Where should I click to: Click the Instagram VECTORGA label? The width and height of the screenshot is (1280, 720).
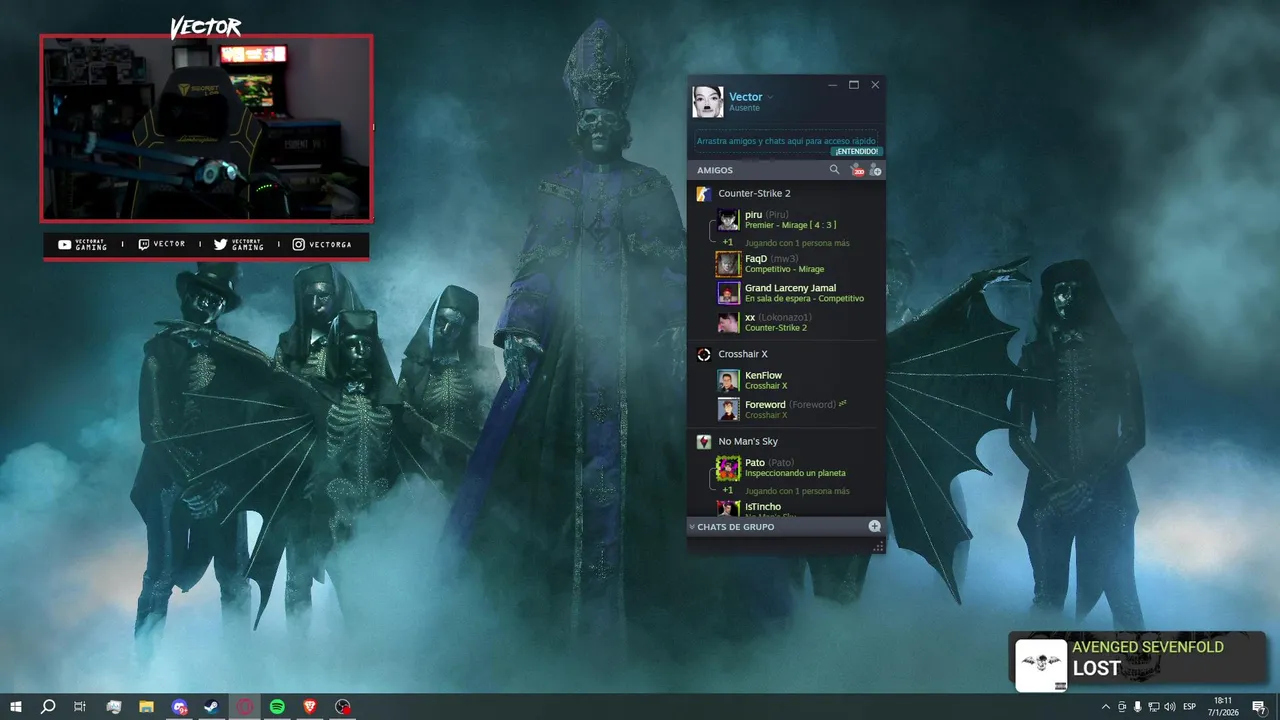[x=322, y=244]
